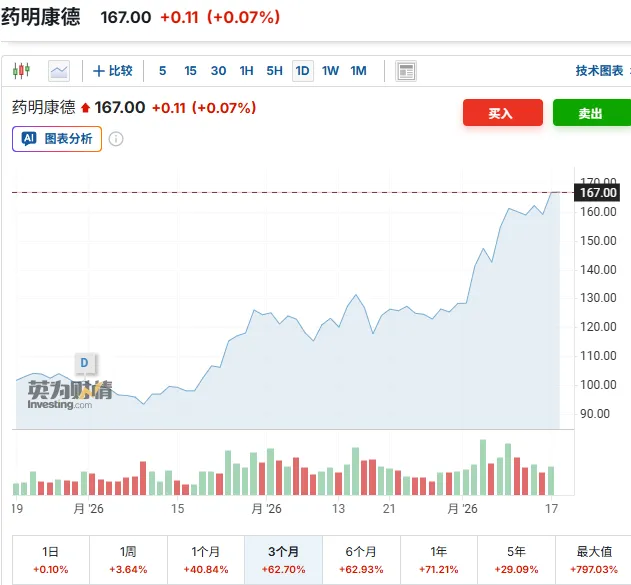Open the news overlay icon in toolbar
Image resolution: width=631 pixels, height=585 pixels.
[x=406, y=71]
